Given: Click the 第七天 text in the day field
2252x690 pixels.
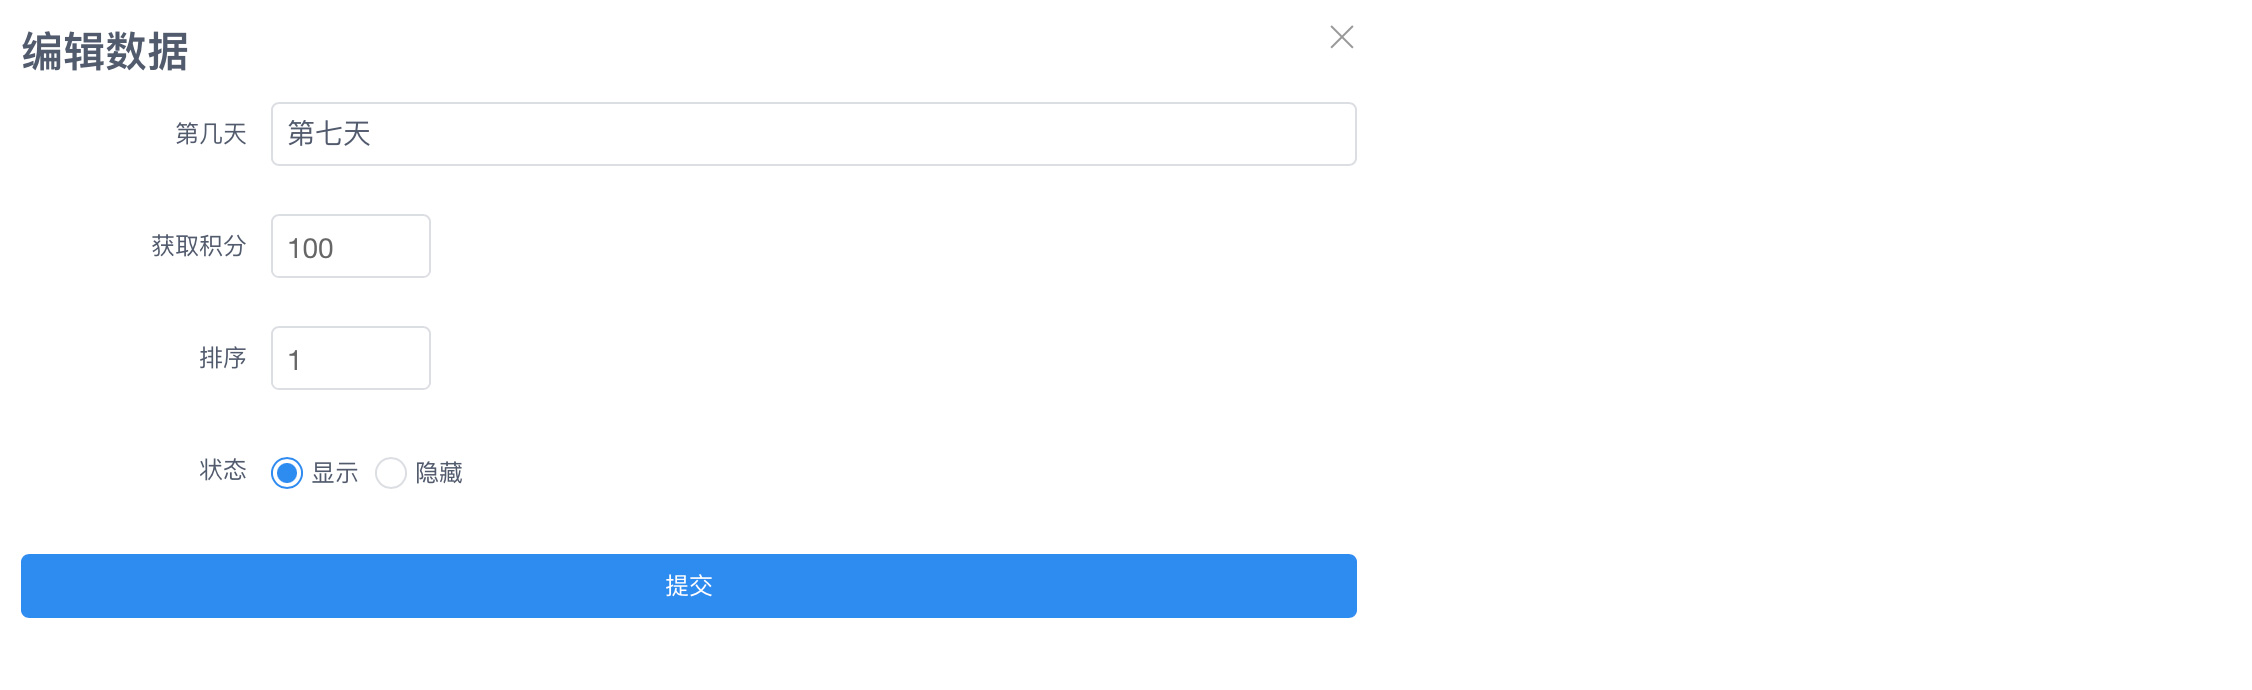Looking at the screenshot, I should tap(329, 134).
